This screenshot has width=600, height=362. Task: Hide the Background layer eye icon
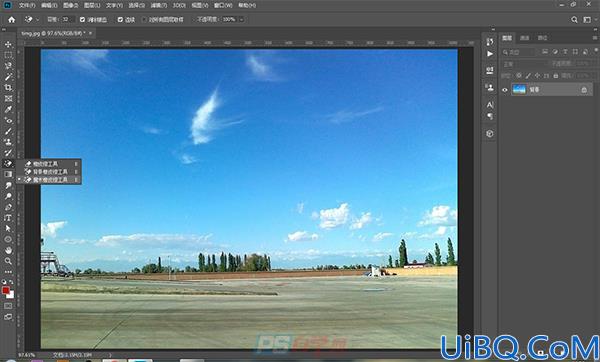pos(505,90)
